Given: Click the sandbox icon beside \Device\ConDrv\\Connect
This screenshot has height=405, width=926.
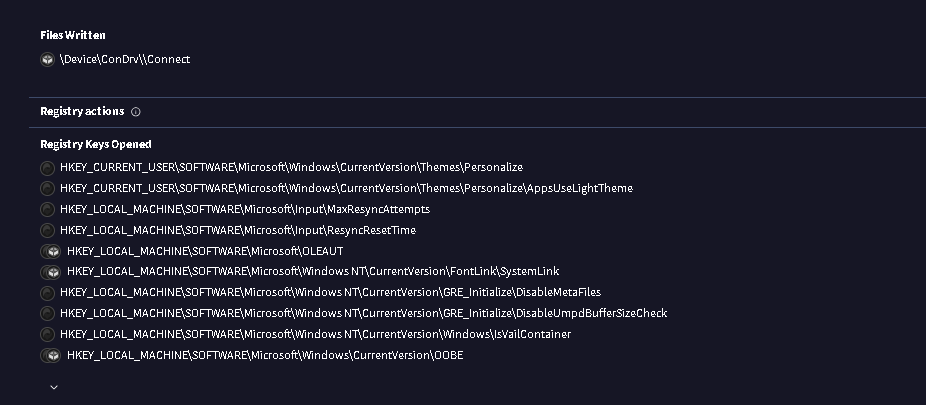Looking at the screenshot, I should point(47,59).
